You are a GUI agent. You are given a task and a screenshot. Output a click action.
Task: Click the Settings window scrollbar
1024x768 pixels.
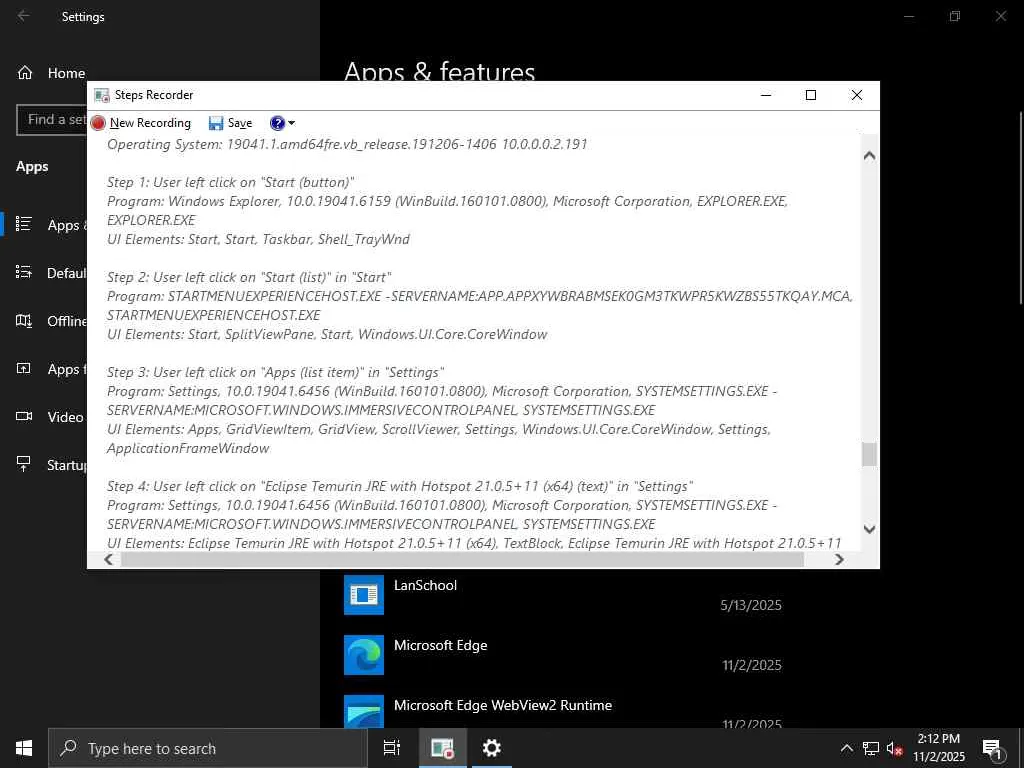coord(1021,207)
